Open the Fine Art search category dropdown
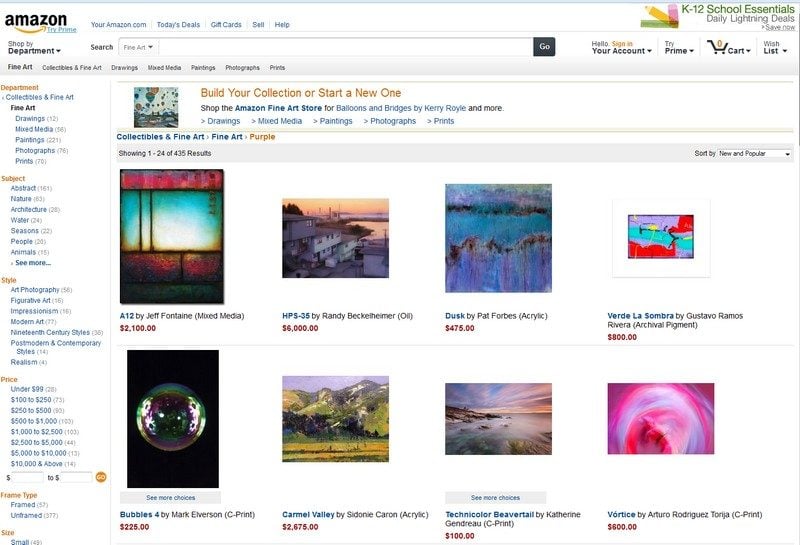This screenshot has width=800, height=545. point(138,47)
